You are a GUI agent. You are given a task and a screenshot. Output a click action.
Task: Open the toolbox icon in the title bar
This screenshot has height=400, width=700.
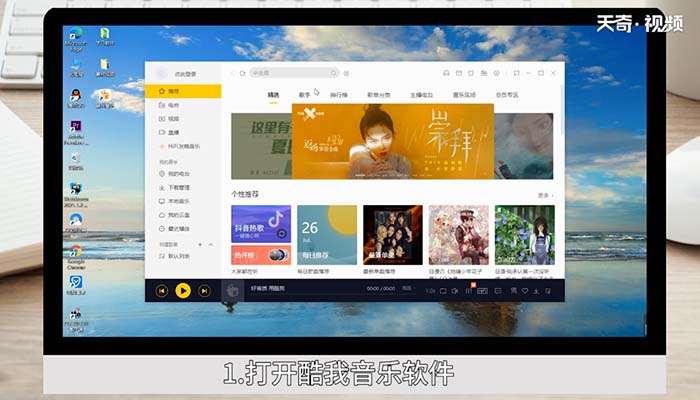tap(484, 73)
